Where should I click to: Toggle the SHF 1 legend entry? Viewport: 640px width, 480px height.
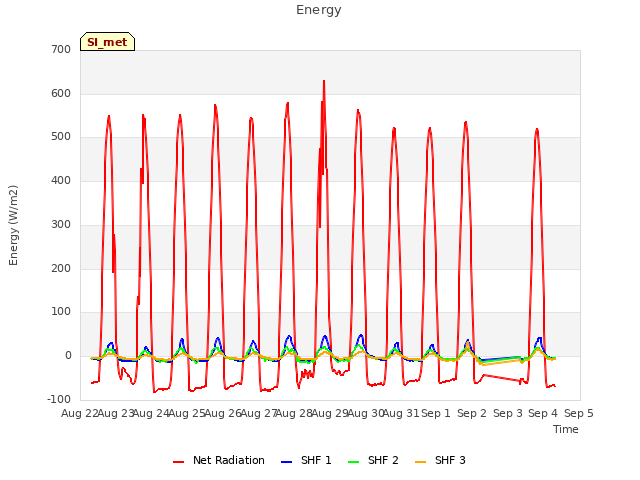click(306, 460)
